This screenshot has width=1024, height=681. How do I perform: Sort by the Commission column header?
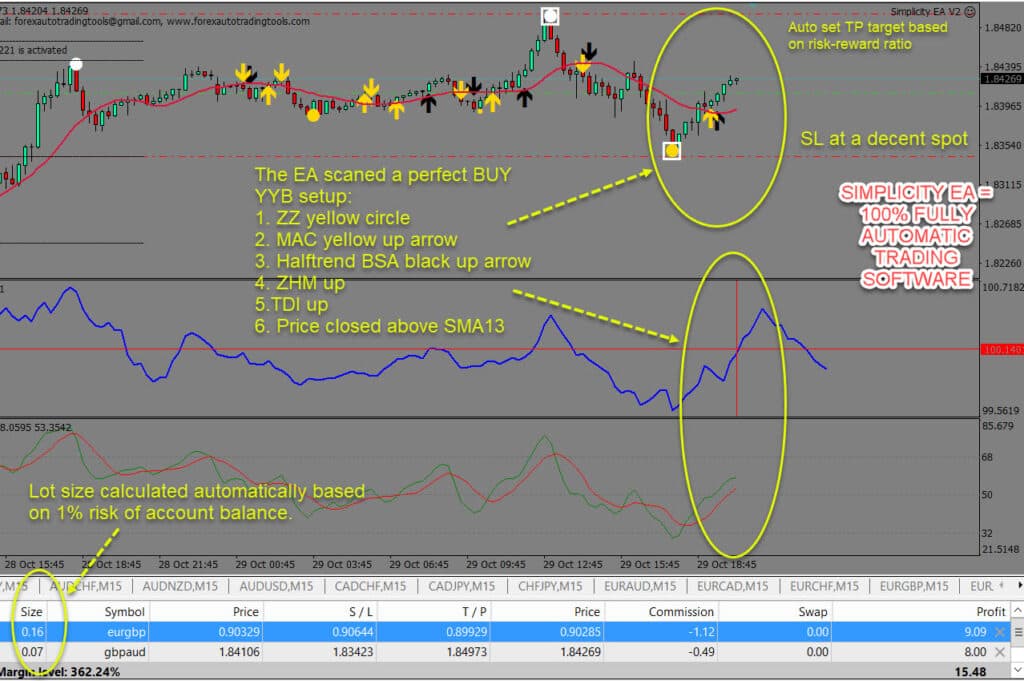click(681, 612)
